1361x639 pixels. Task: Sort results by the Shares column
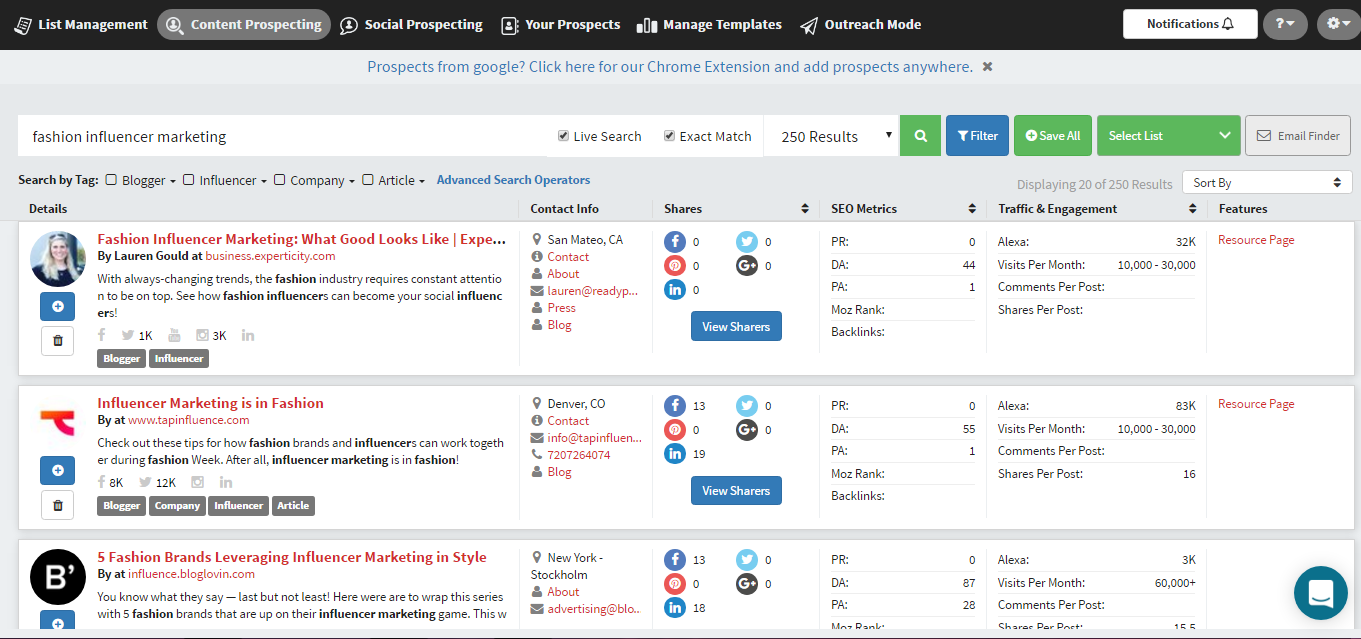coord(805,209)
